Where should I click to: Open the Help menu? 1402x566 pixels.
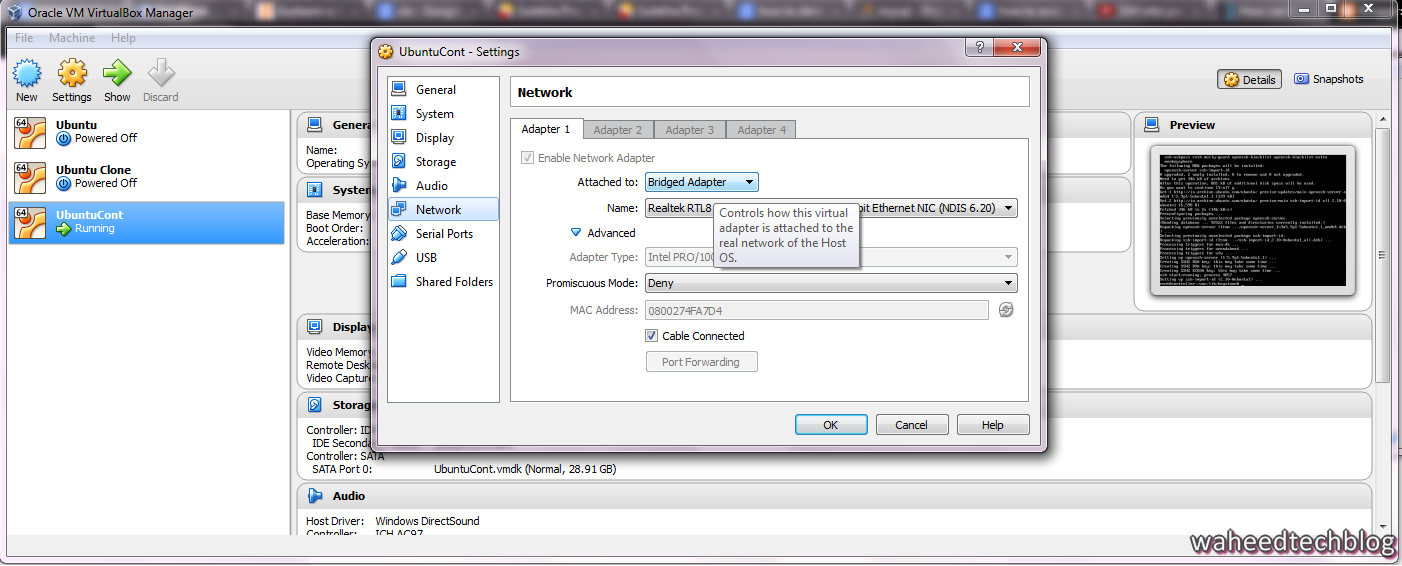tap(123, 38)
